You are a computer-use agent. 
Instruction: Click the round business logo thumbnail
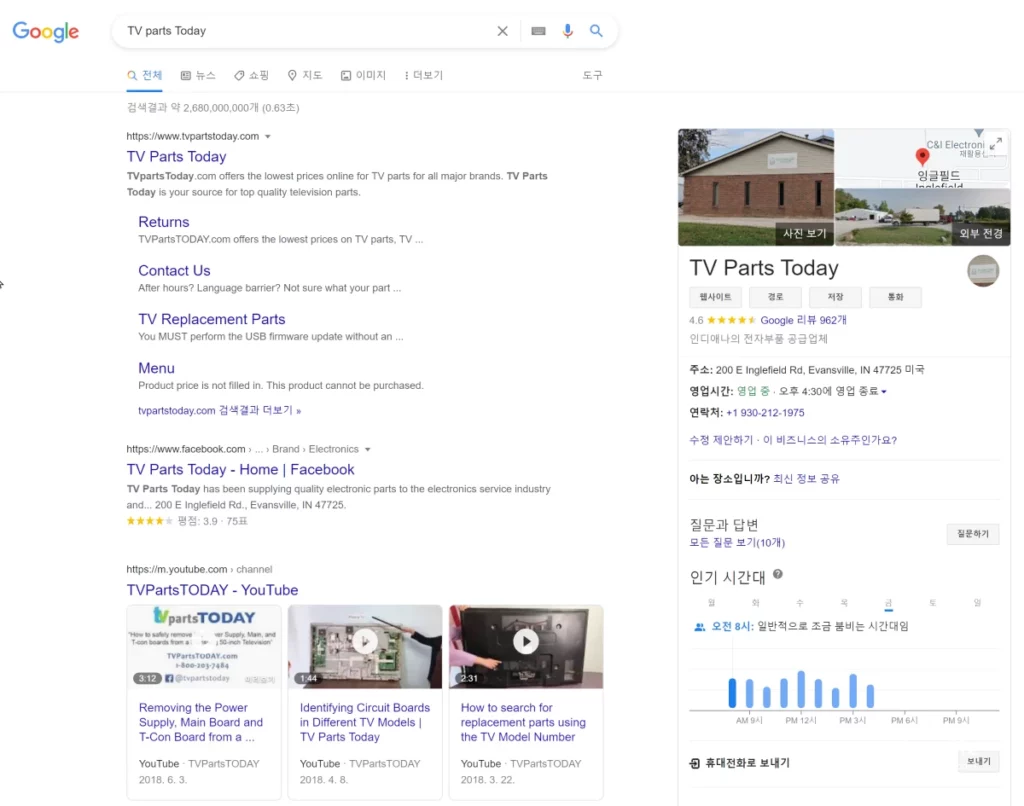pos(983,270)
